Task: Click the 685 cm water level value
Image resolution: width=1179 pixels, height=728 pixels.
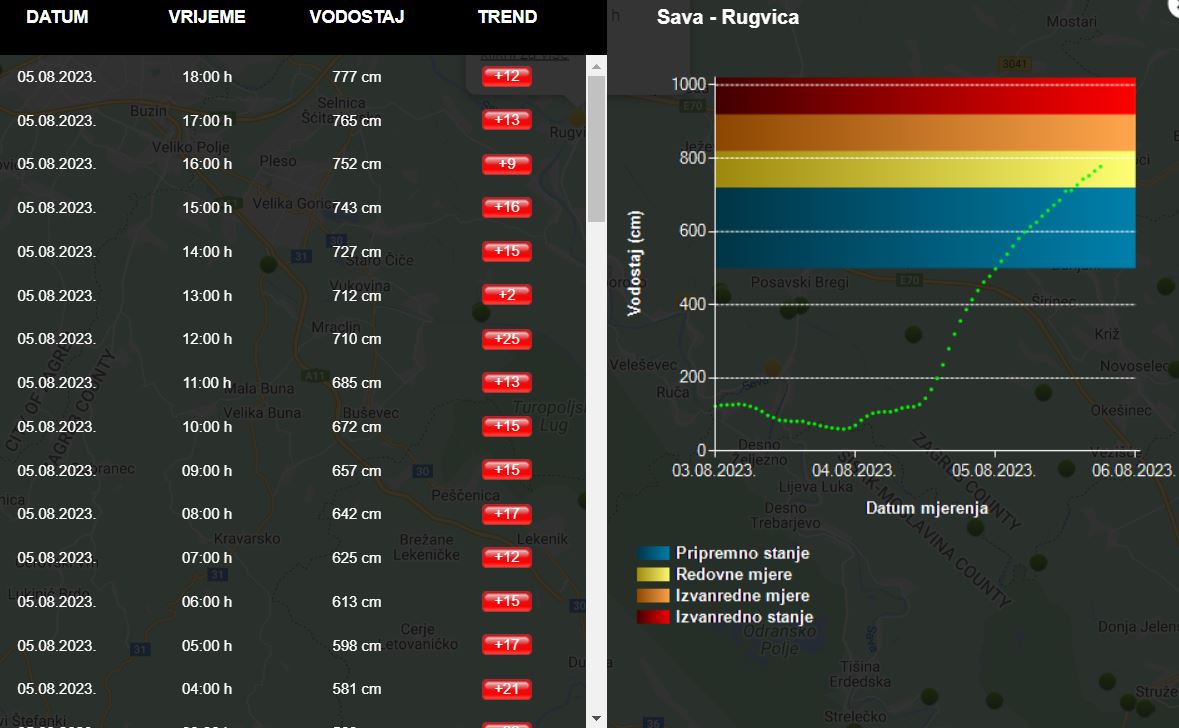Action: 356,383
